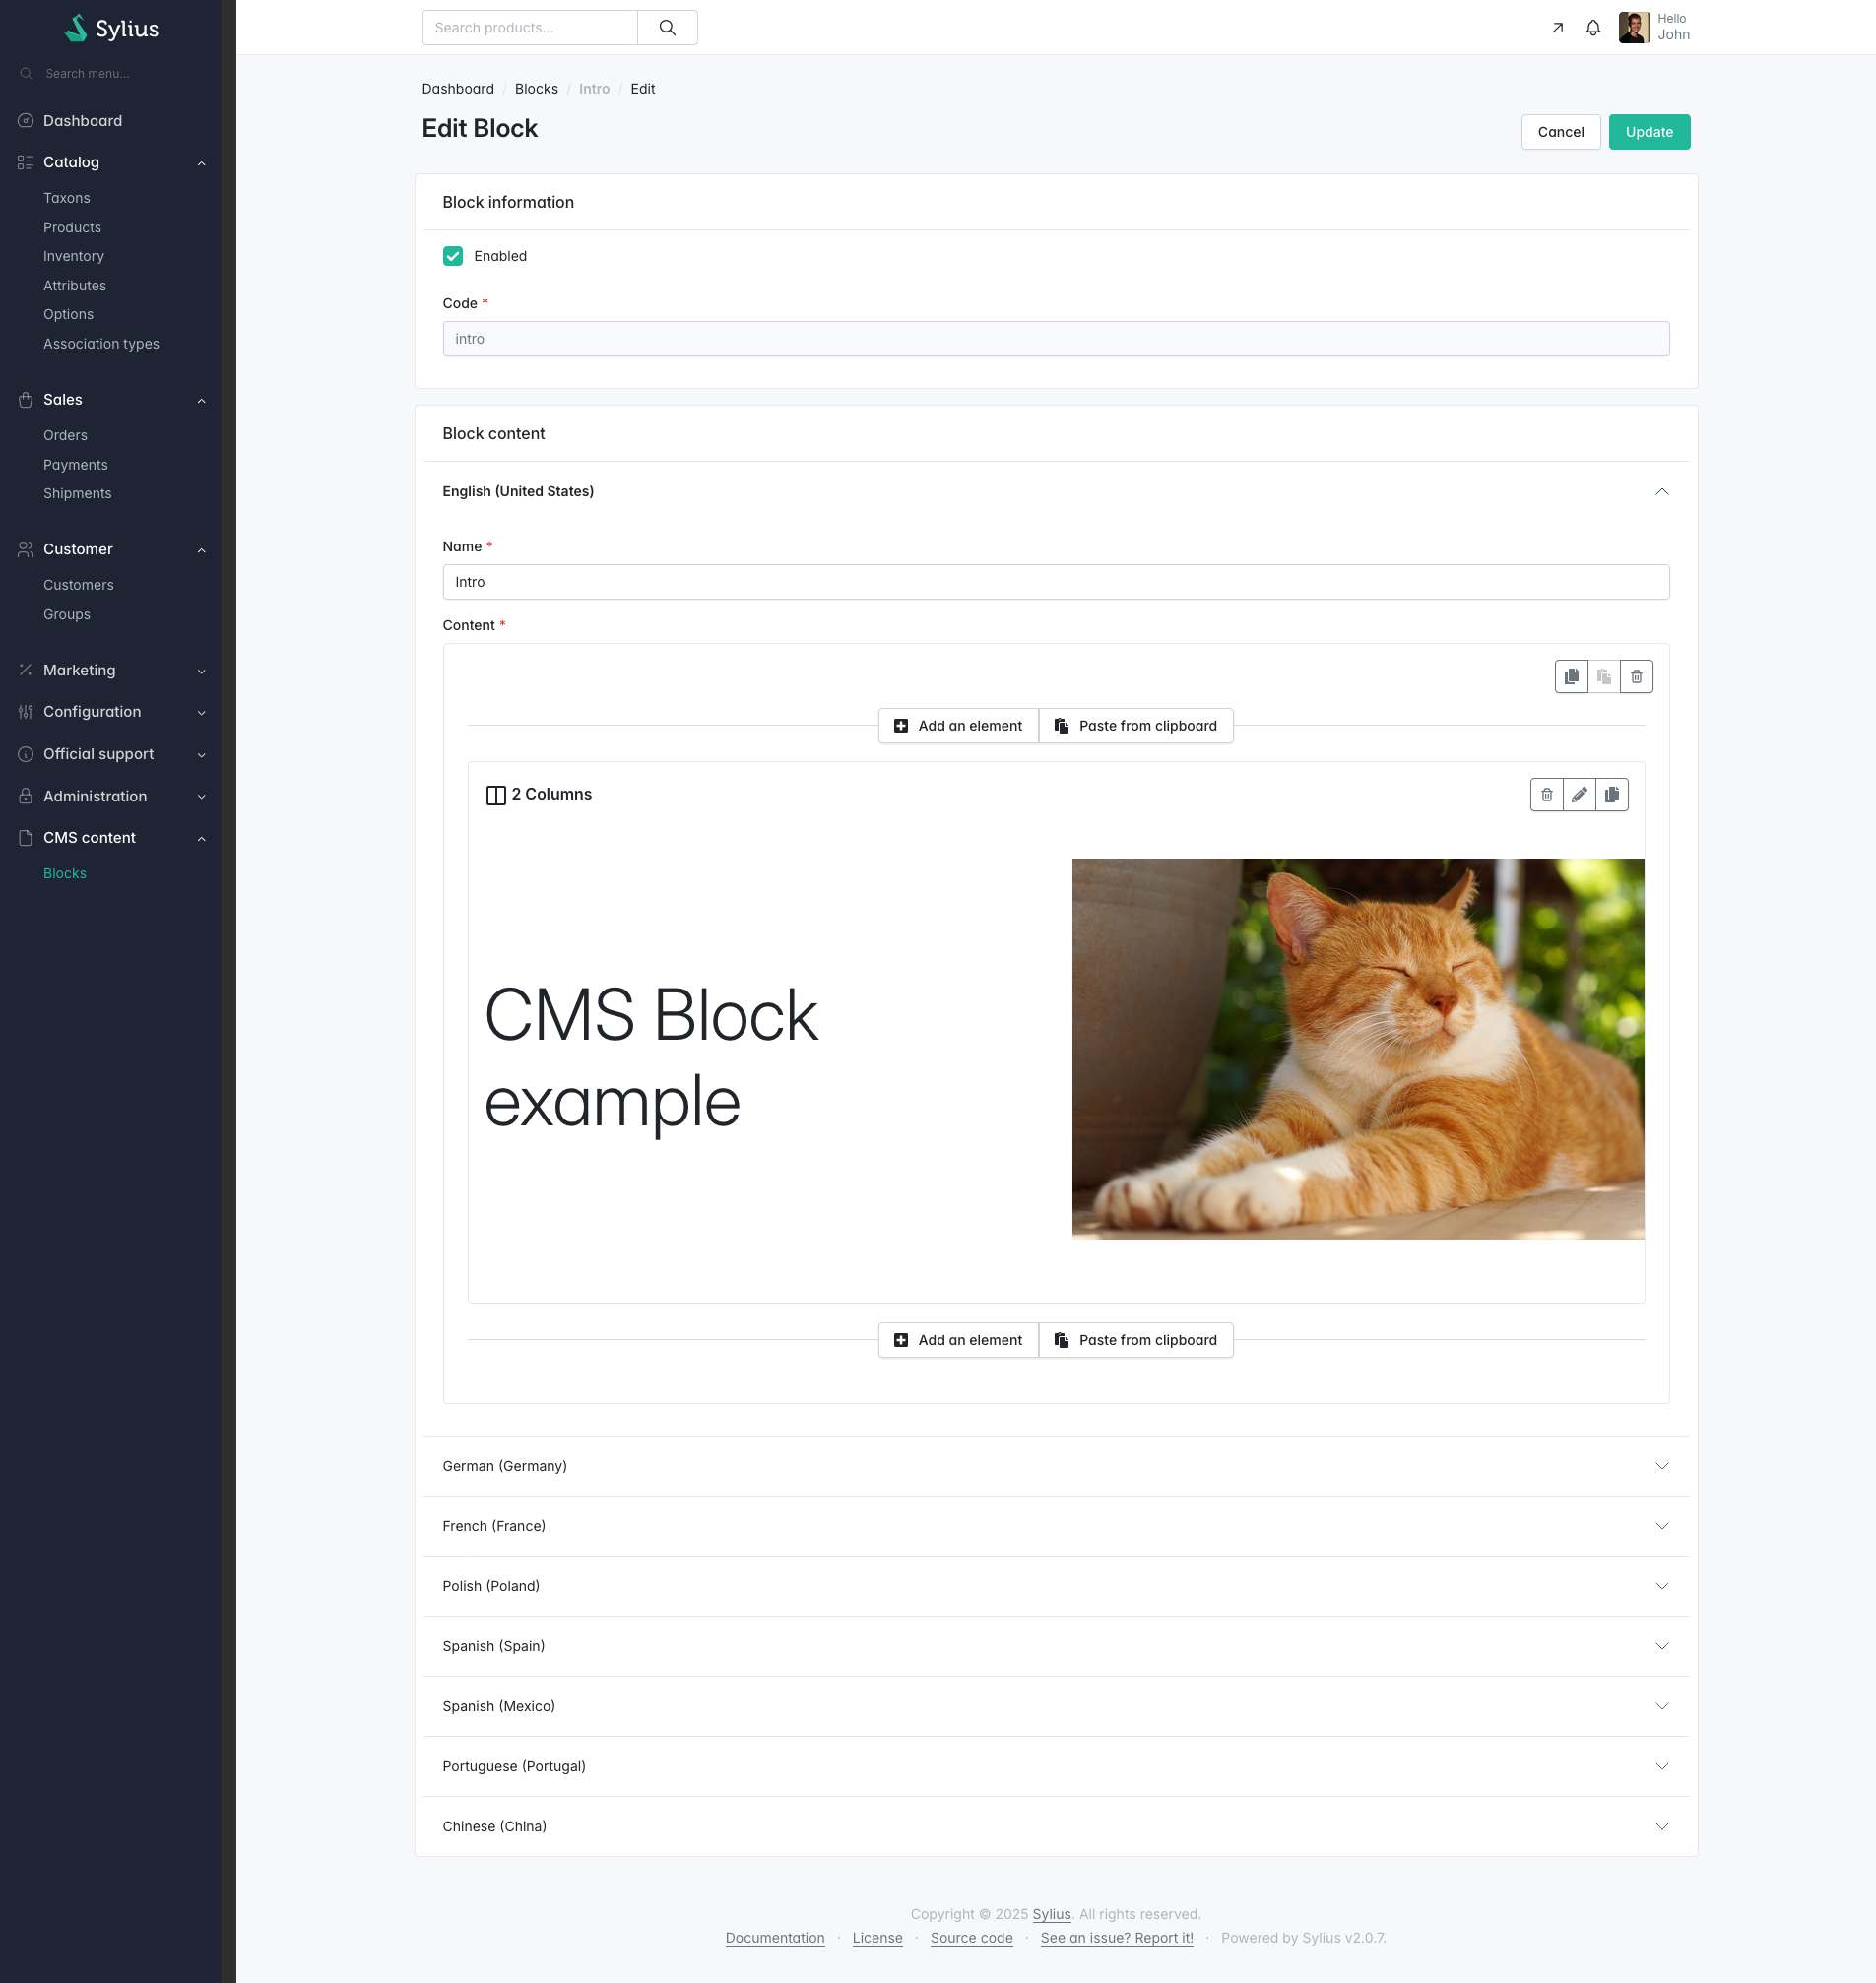
Task: Go to Orders in the sidebar
Action: (x=65, y=435)
